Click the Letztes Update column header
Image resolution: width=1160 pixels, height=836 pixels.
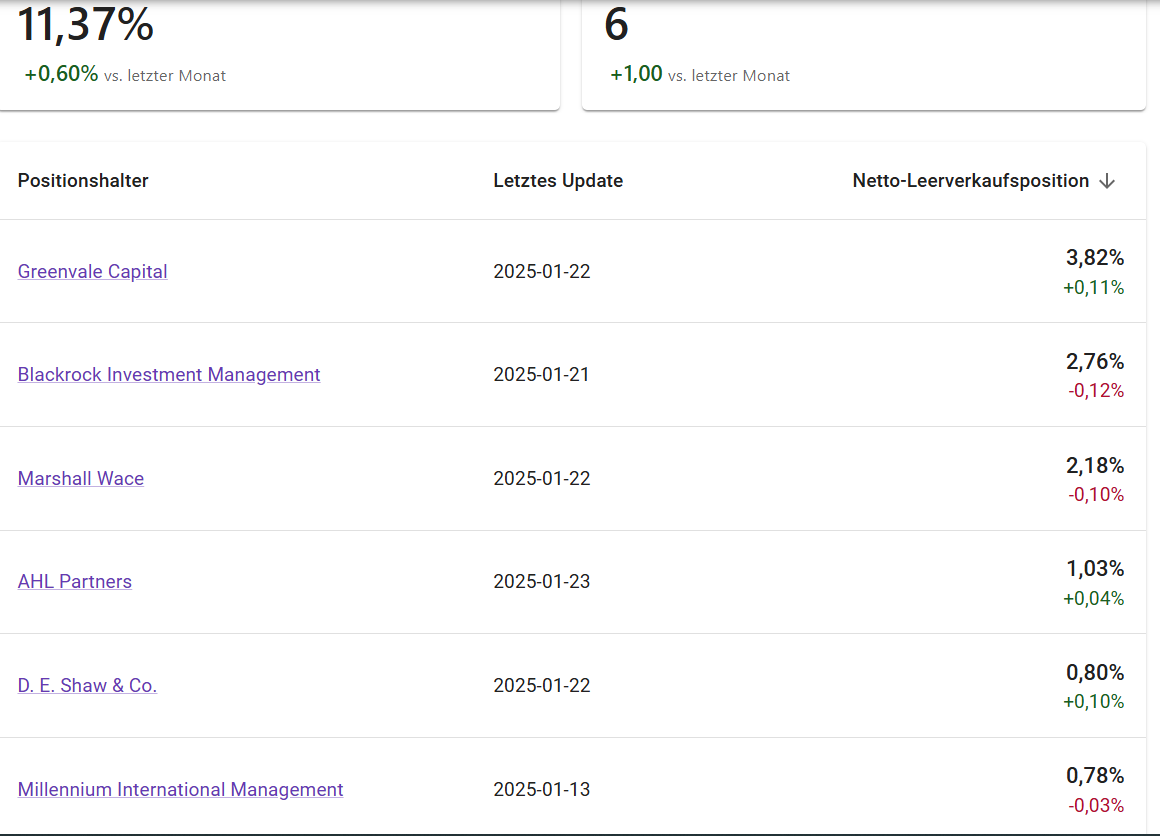(558, 181)
